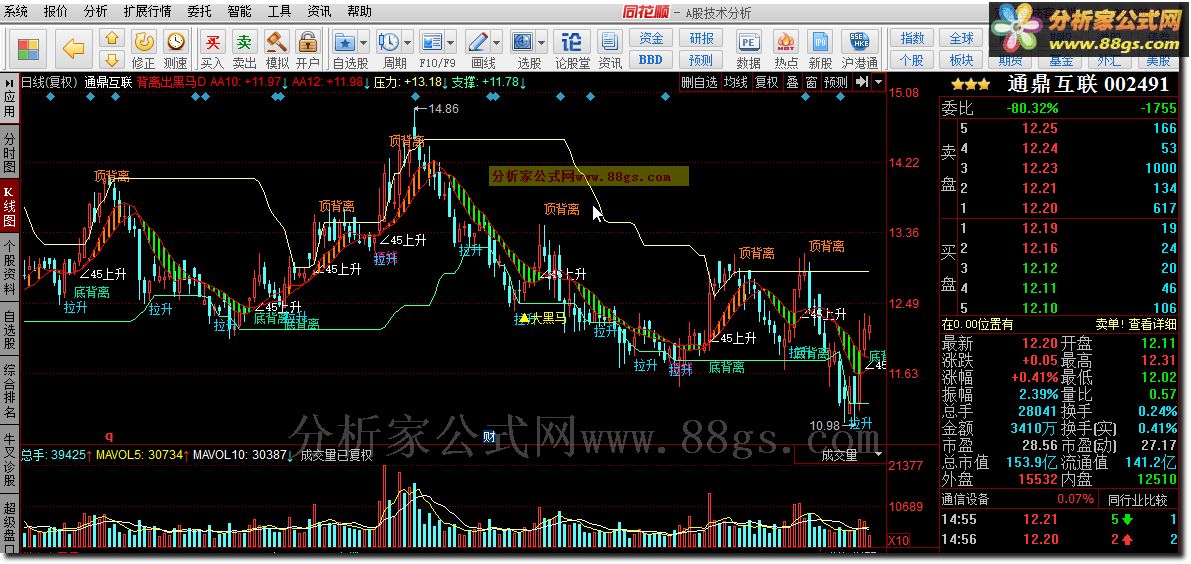Open the 自选股 favorites folder icon

click(346, 43)
